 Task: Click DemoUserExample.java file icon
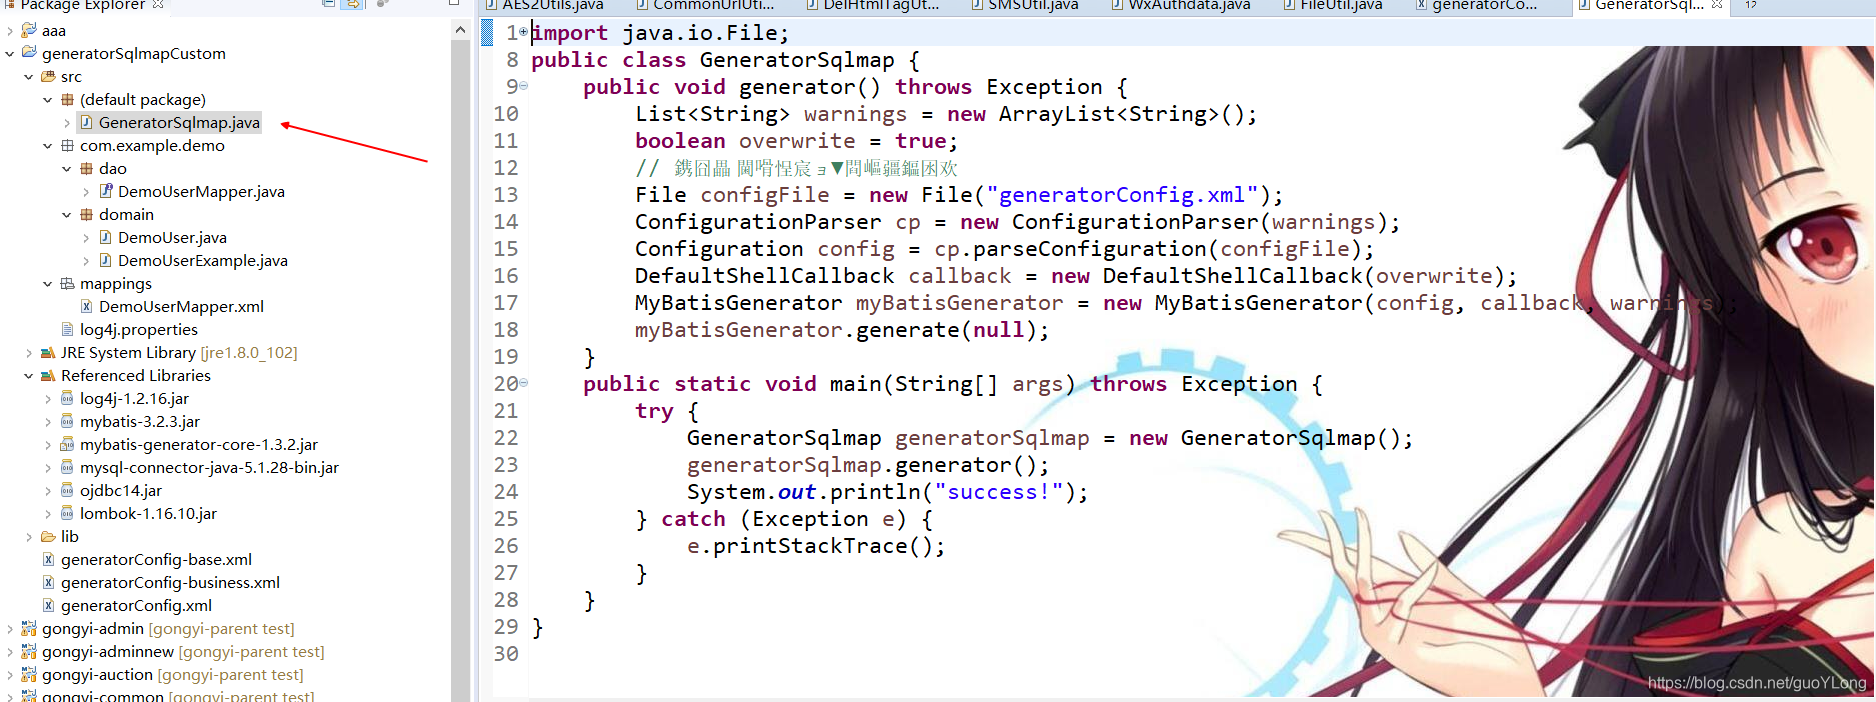coord(105,260)
